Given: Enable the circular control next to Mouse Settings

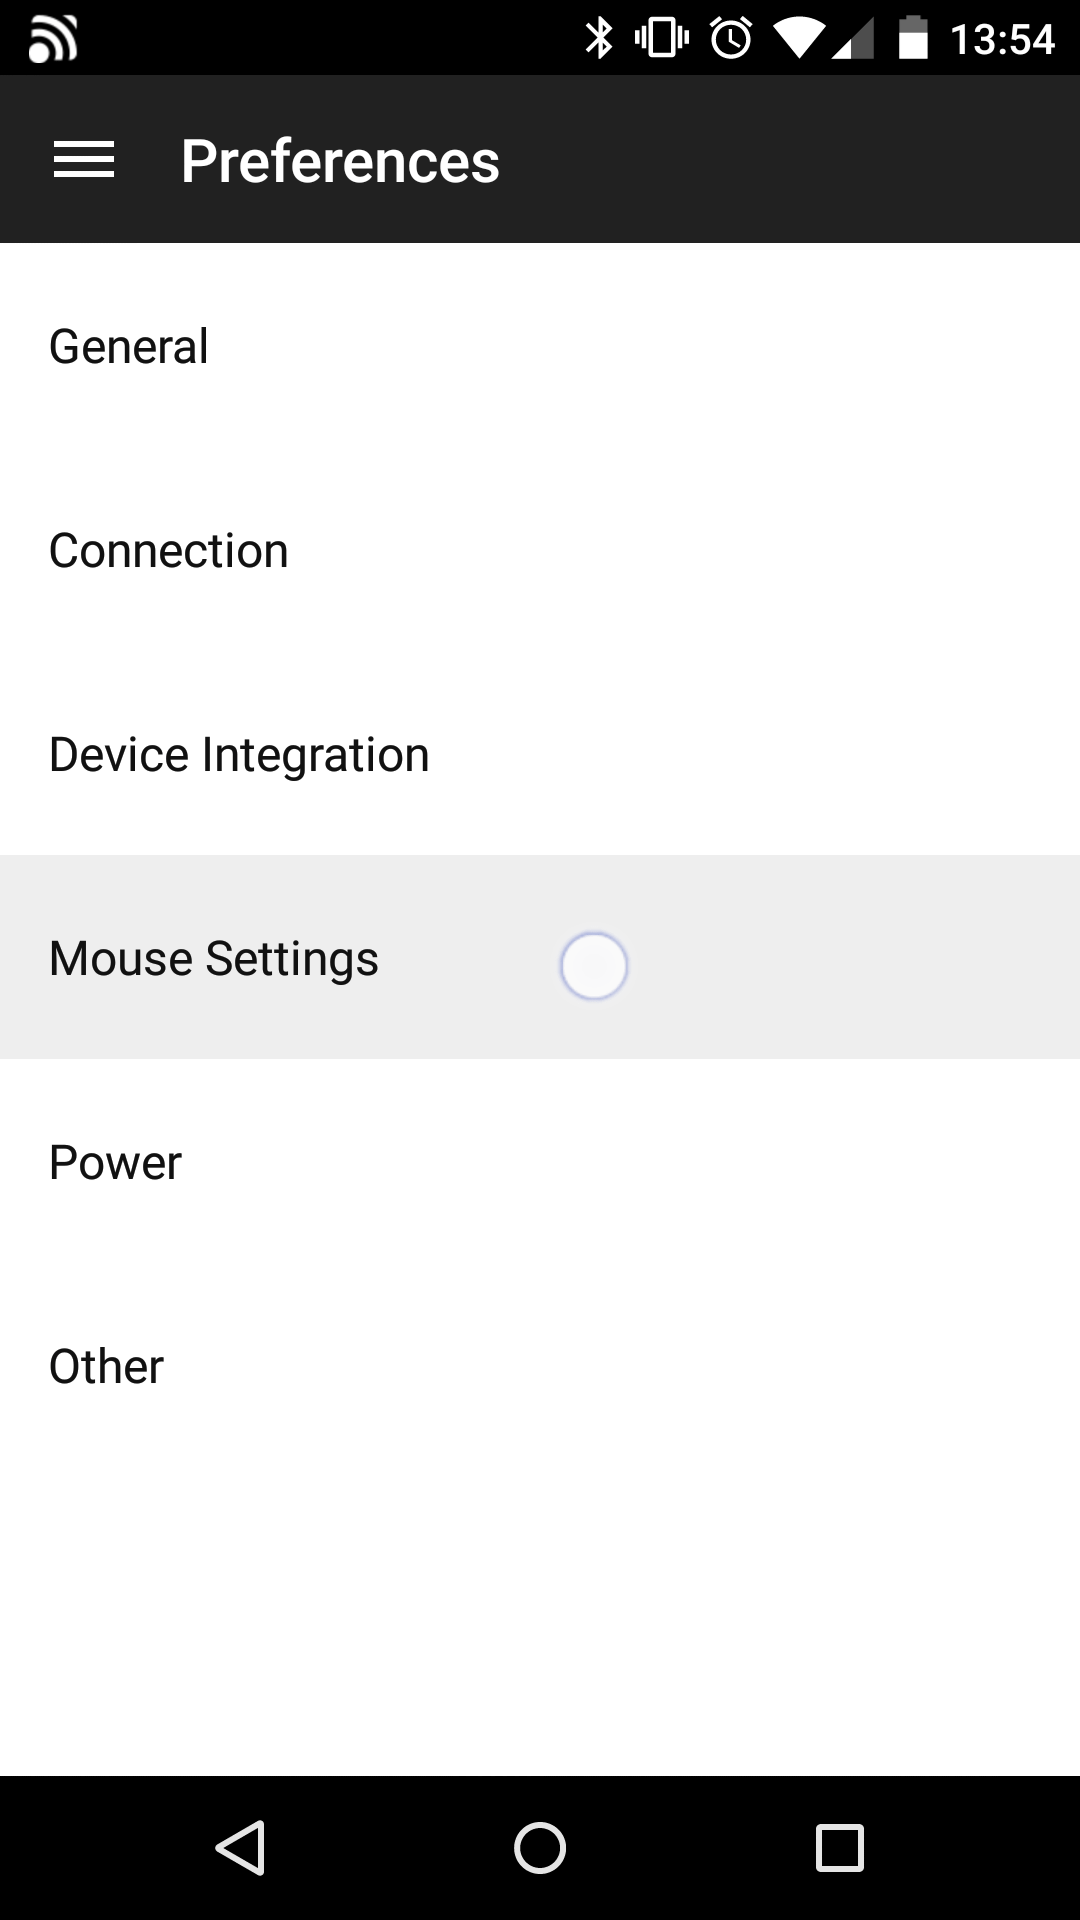Looking at the screenshot, I should point(593,965).
